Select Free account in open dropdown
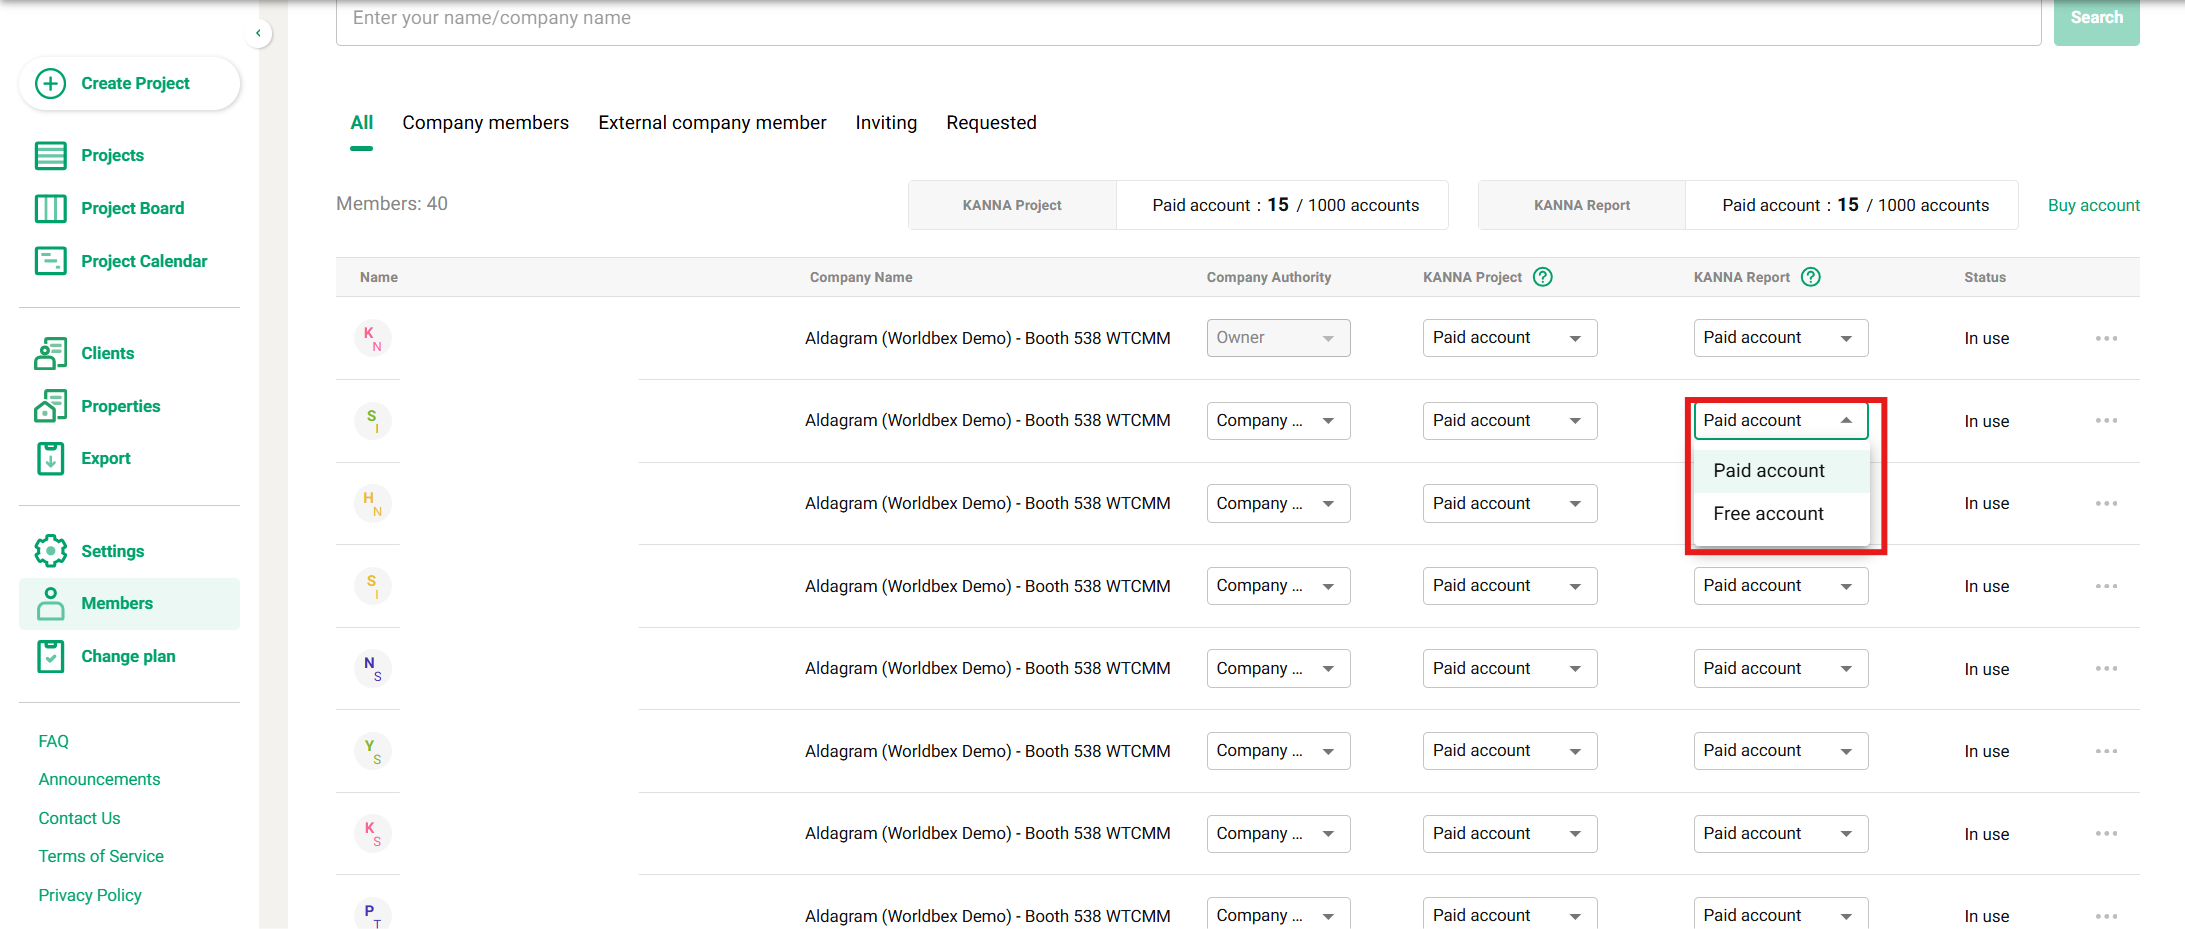The width and height of the screenshot is (2185, 929). (x=1768, y=514)
